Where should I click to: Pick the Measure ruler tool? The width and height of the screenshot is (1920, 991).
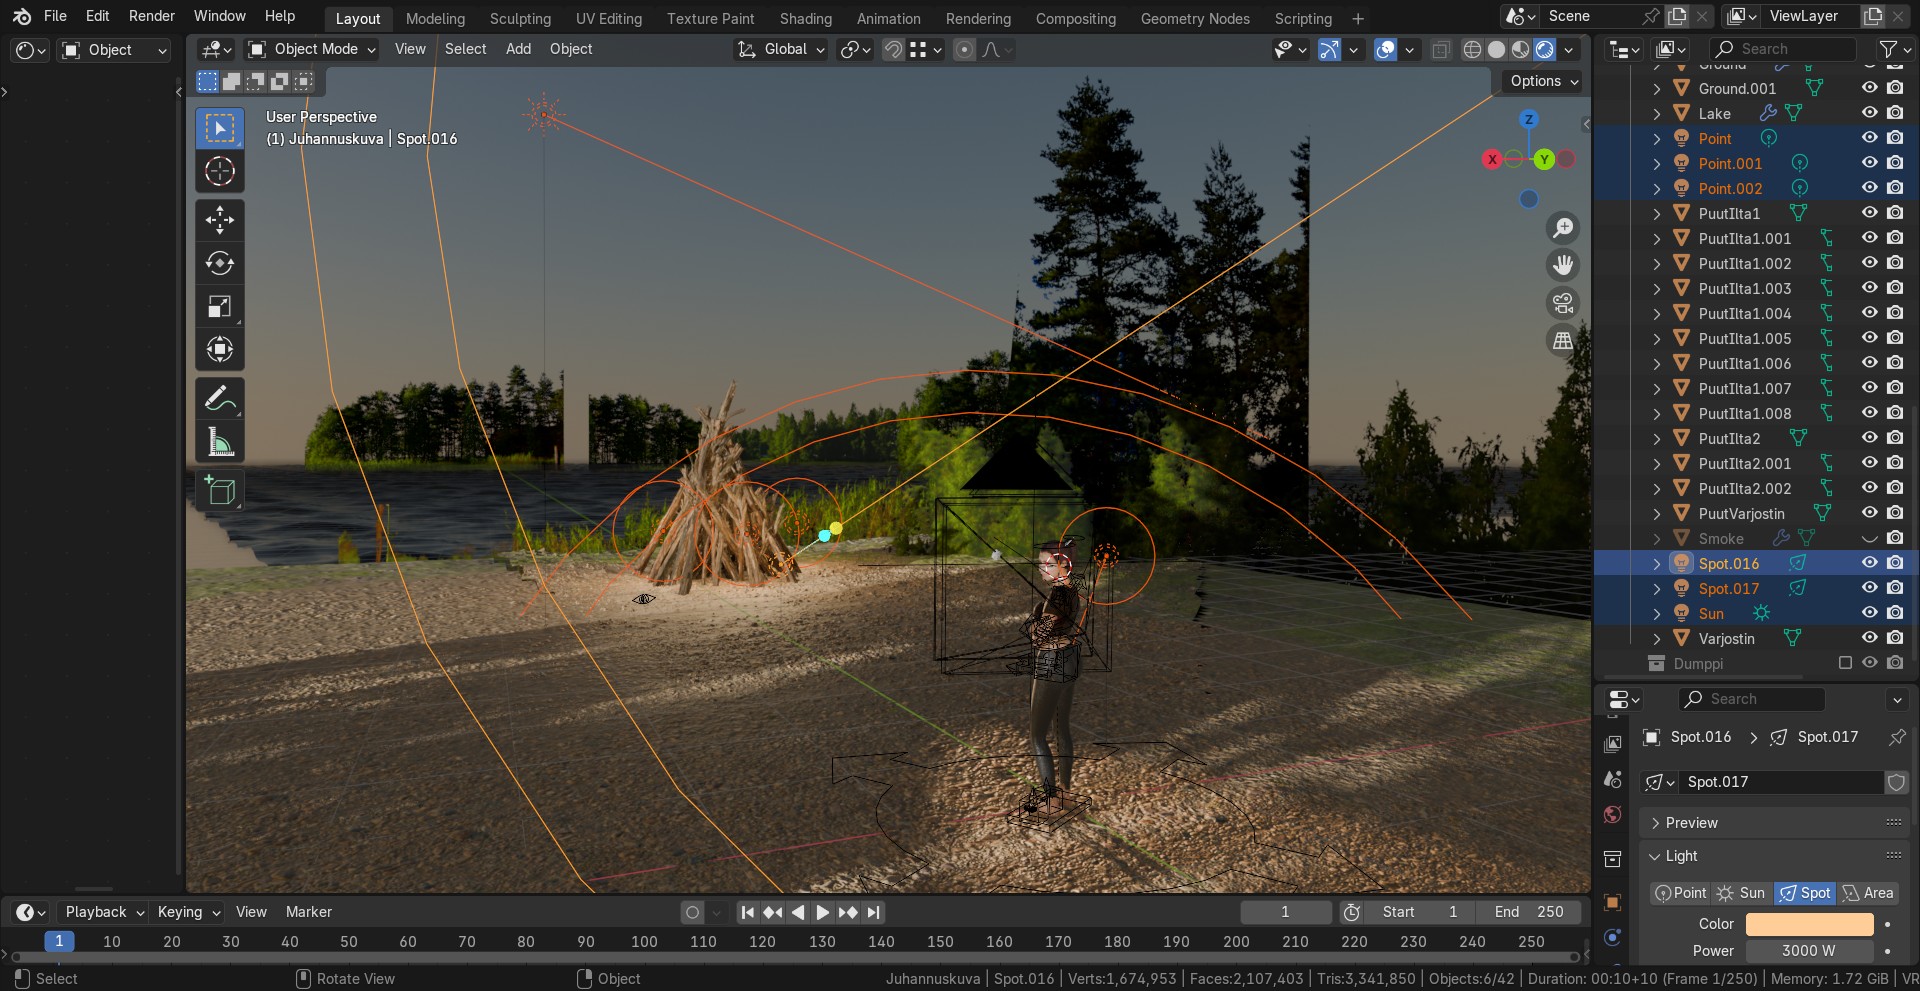pos(220,442)
